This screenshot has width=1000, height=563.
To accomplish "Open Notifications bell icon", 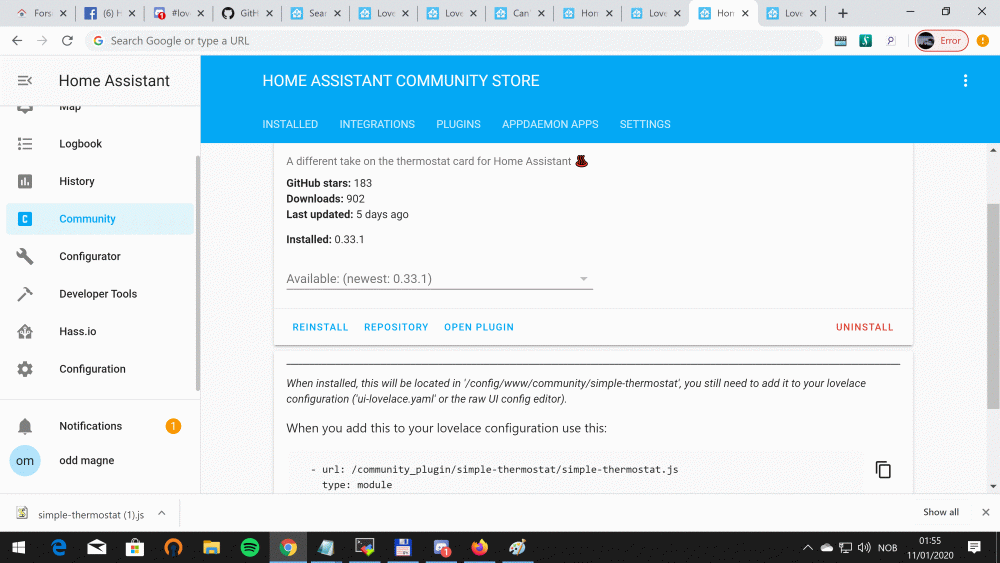I will [x=25, y=426].
